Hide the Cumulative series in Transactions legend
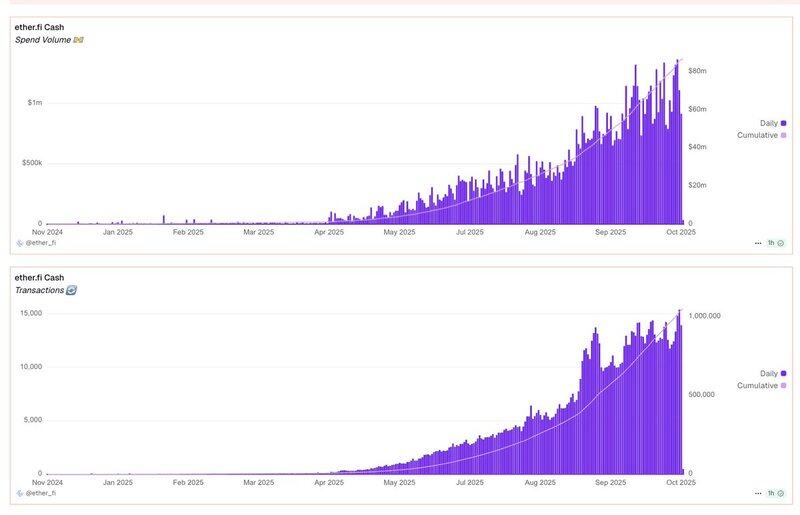This screenshot has width=800, height=515. (x=761, y=385)
